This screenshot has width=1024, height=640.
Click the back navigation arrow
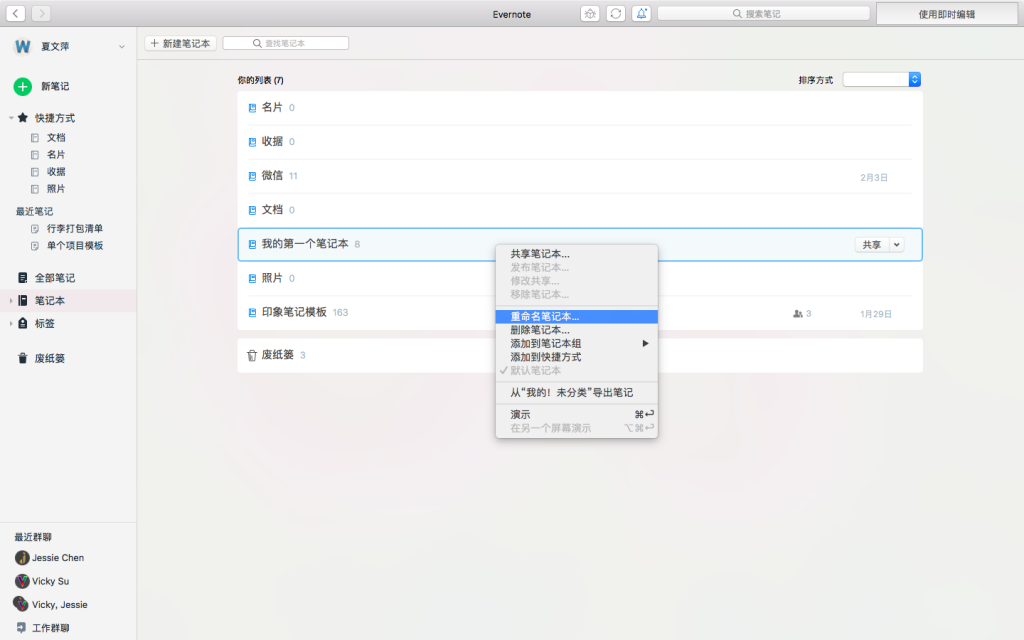coord(16,13)
